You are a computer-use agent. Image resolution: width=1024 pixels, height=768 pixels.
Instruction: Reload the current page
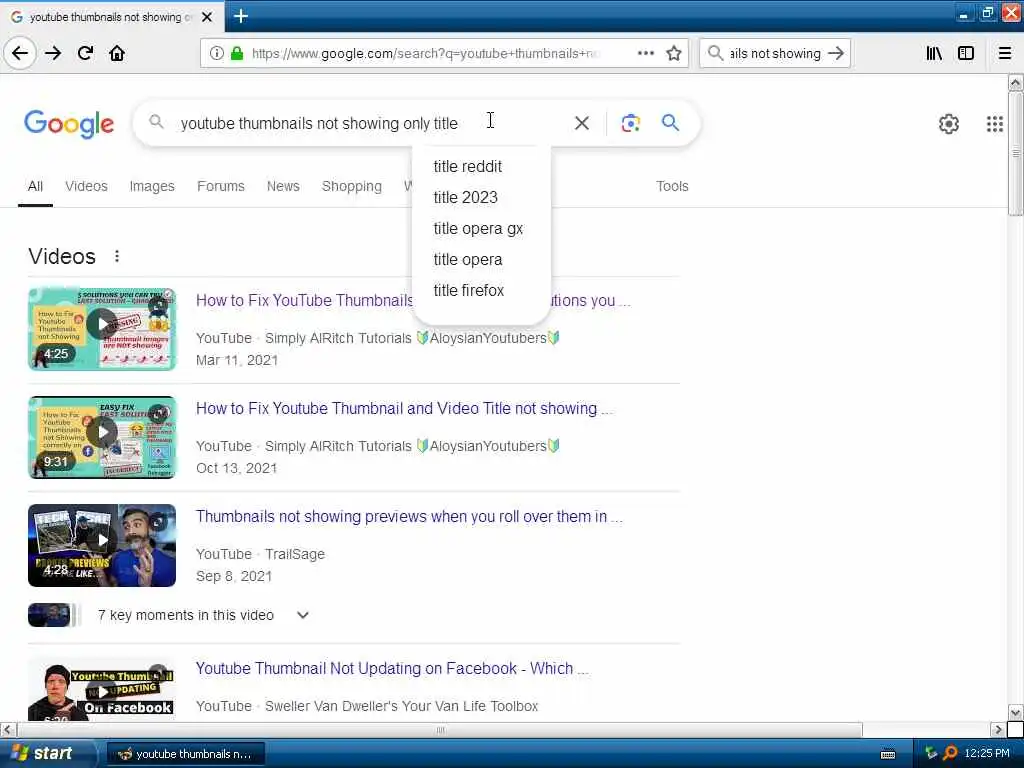pyautogui.click(x=85, y=53)
